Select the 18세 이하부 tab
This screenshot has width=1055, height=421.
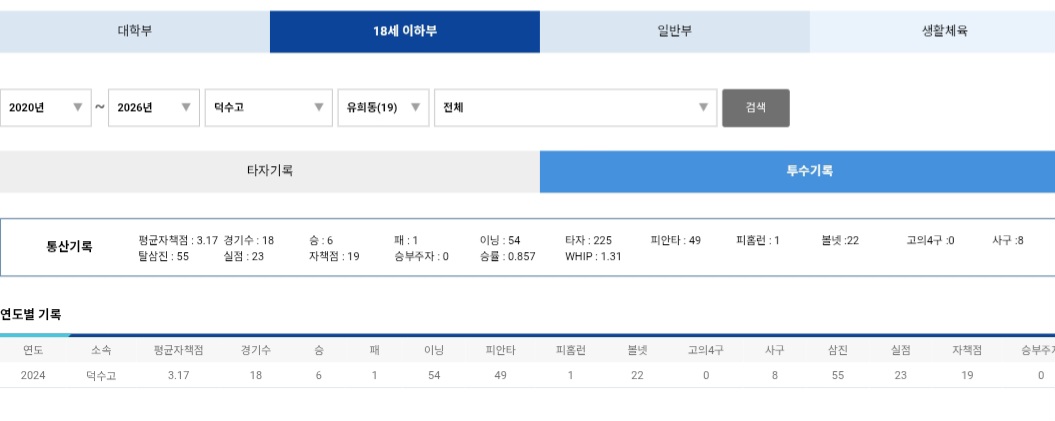(x=405, y=31)
